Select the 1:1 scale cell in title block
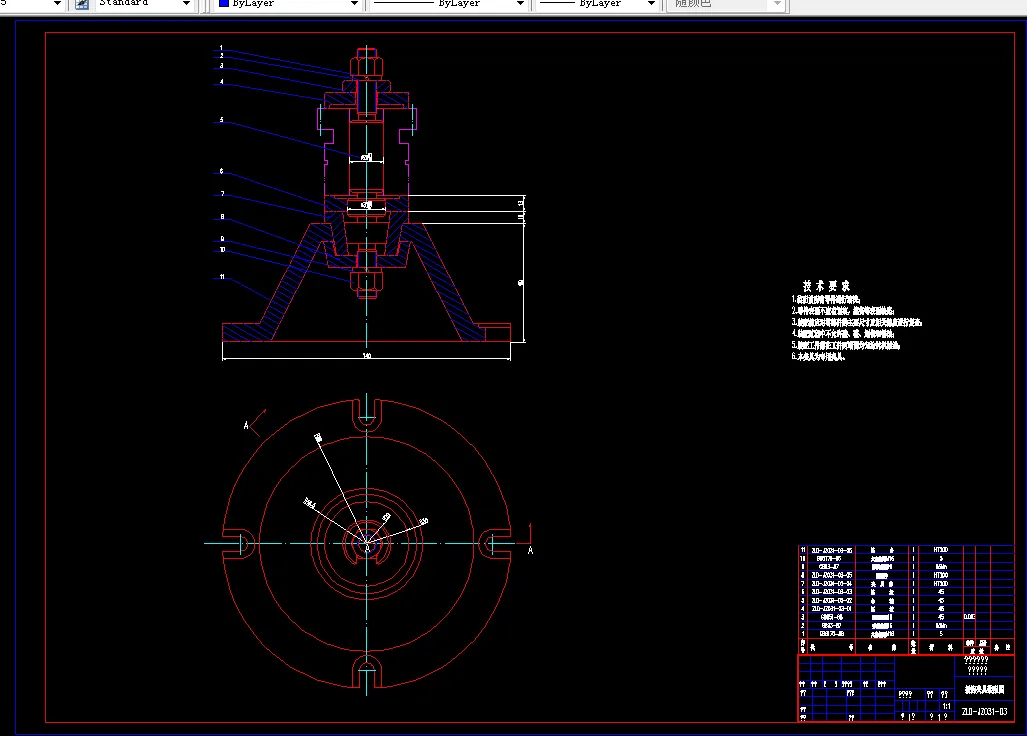The width and height of the screenshot is (1027, 736). (946, 706)
